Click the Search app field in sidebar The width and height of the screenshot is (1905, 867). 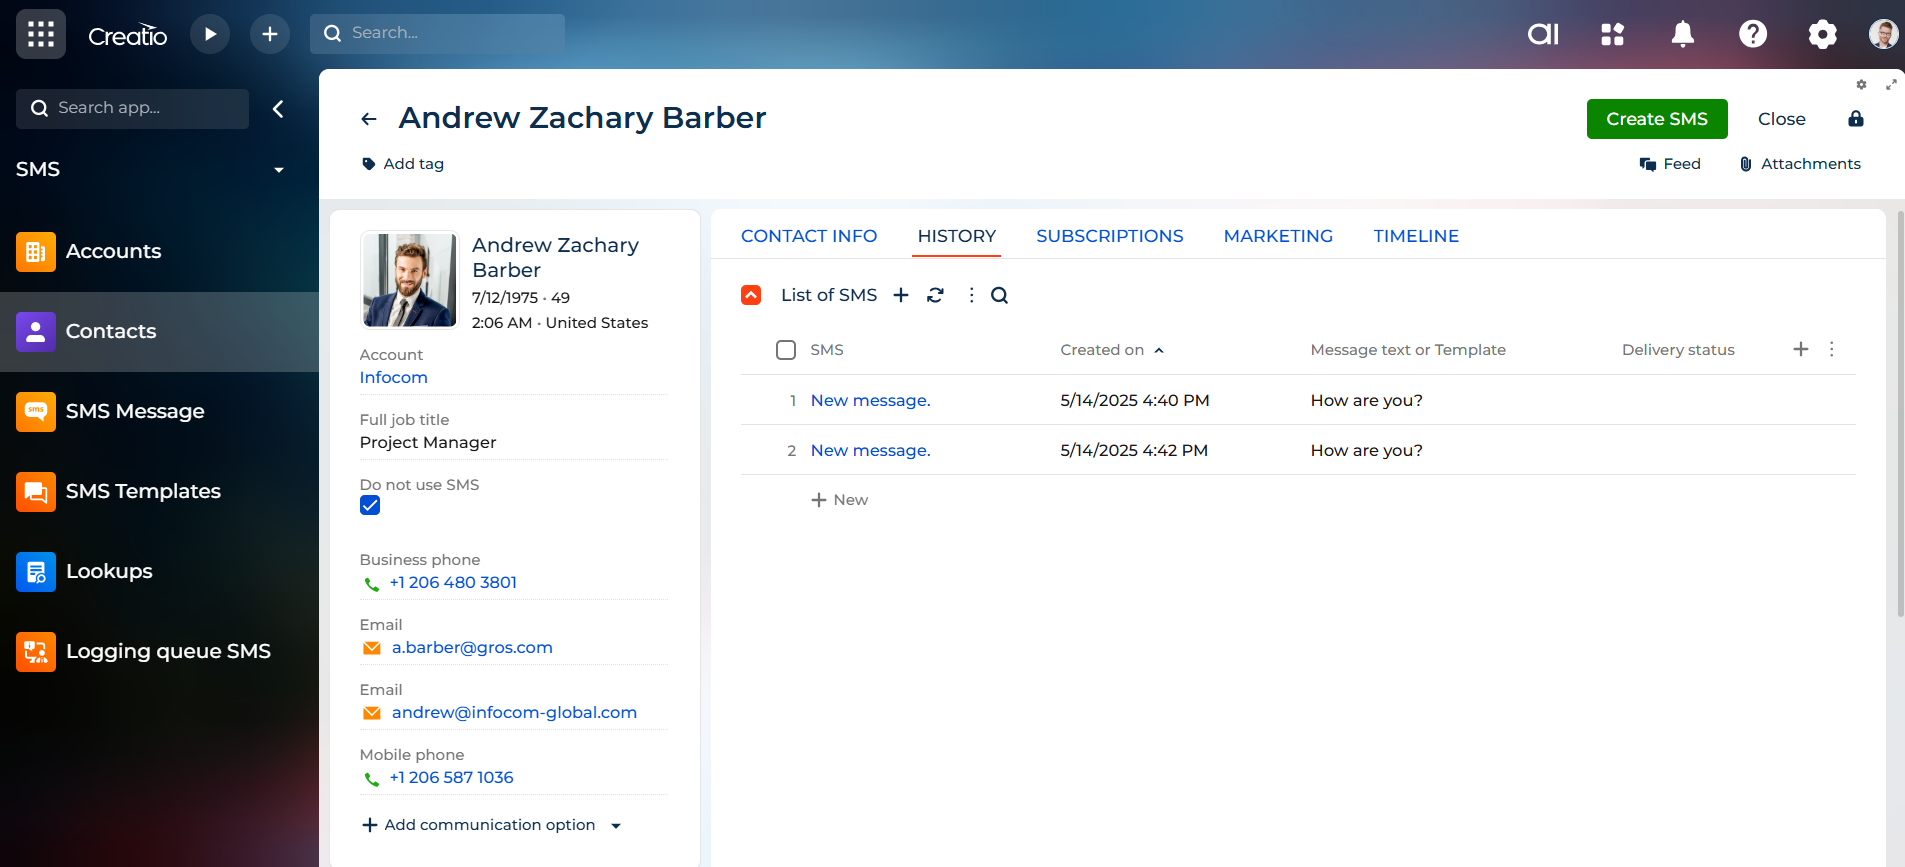point(132,109)
